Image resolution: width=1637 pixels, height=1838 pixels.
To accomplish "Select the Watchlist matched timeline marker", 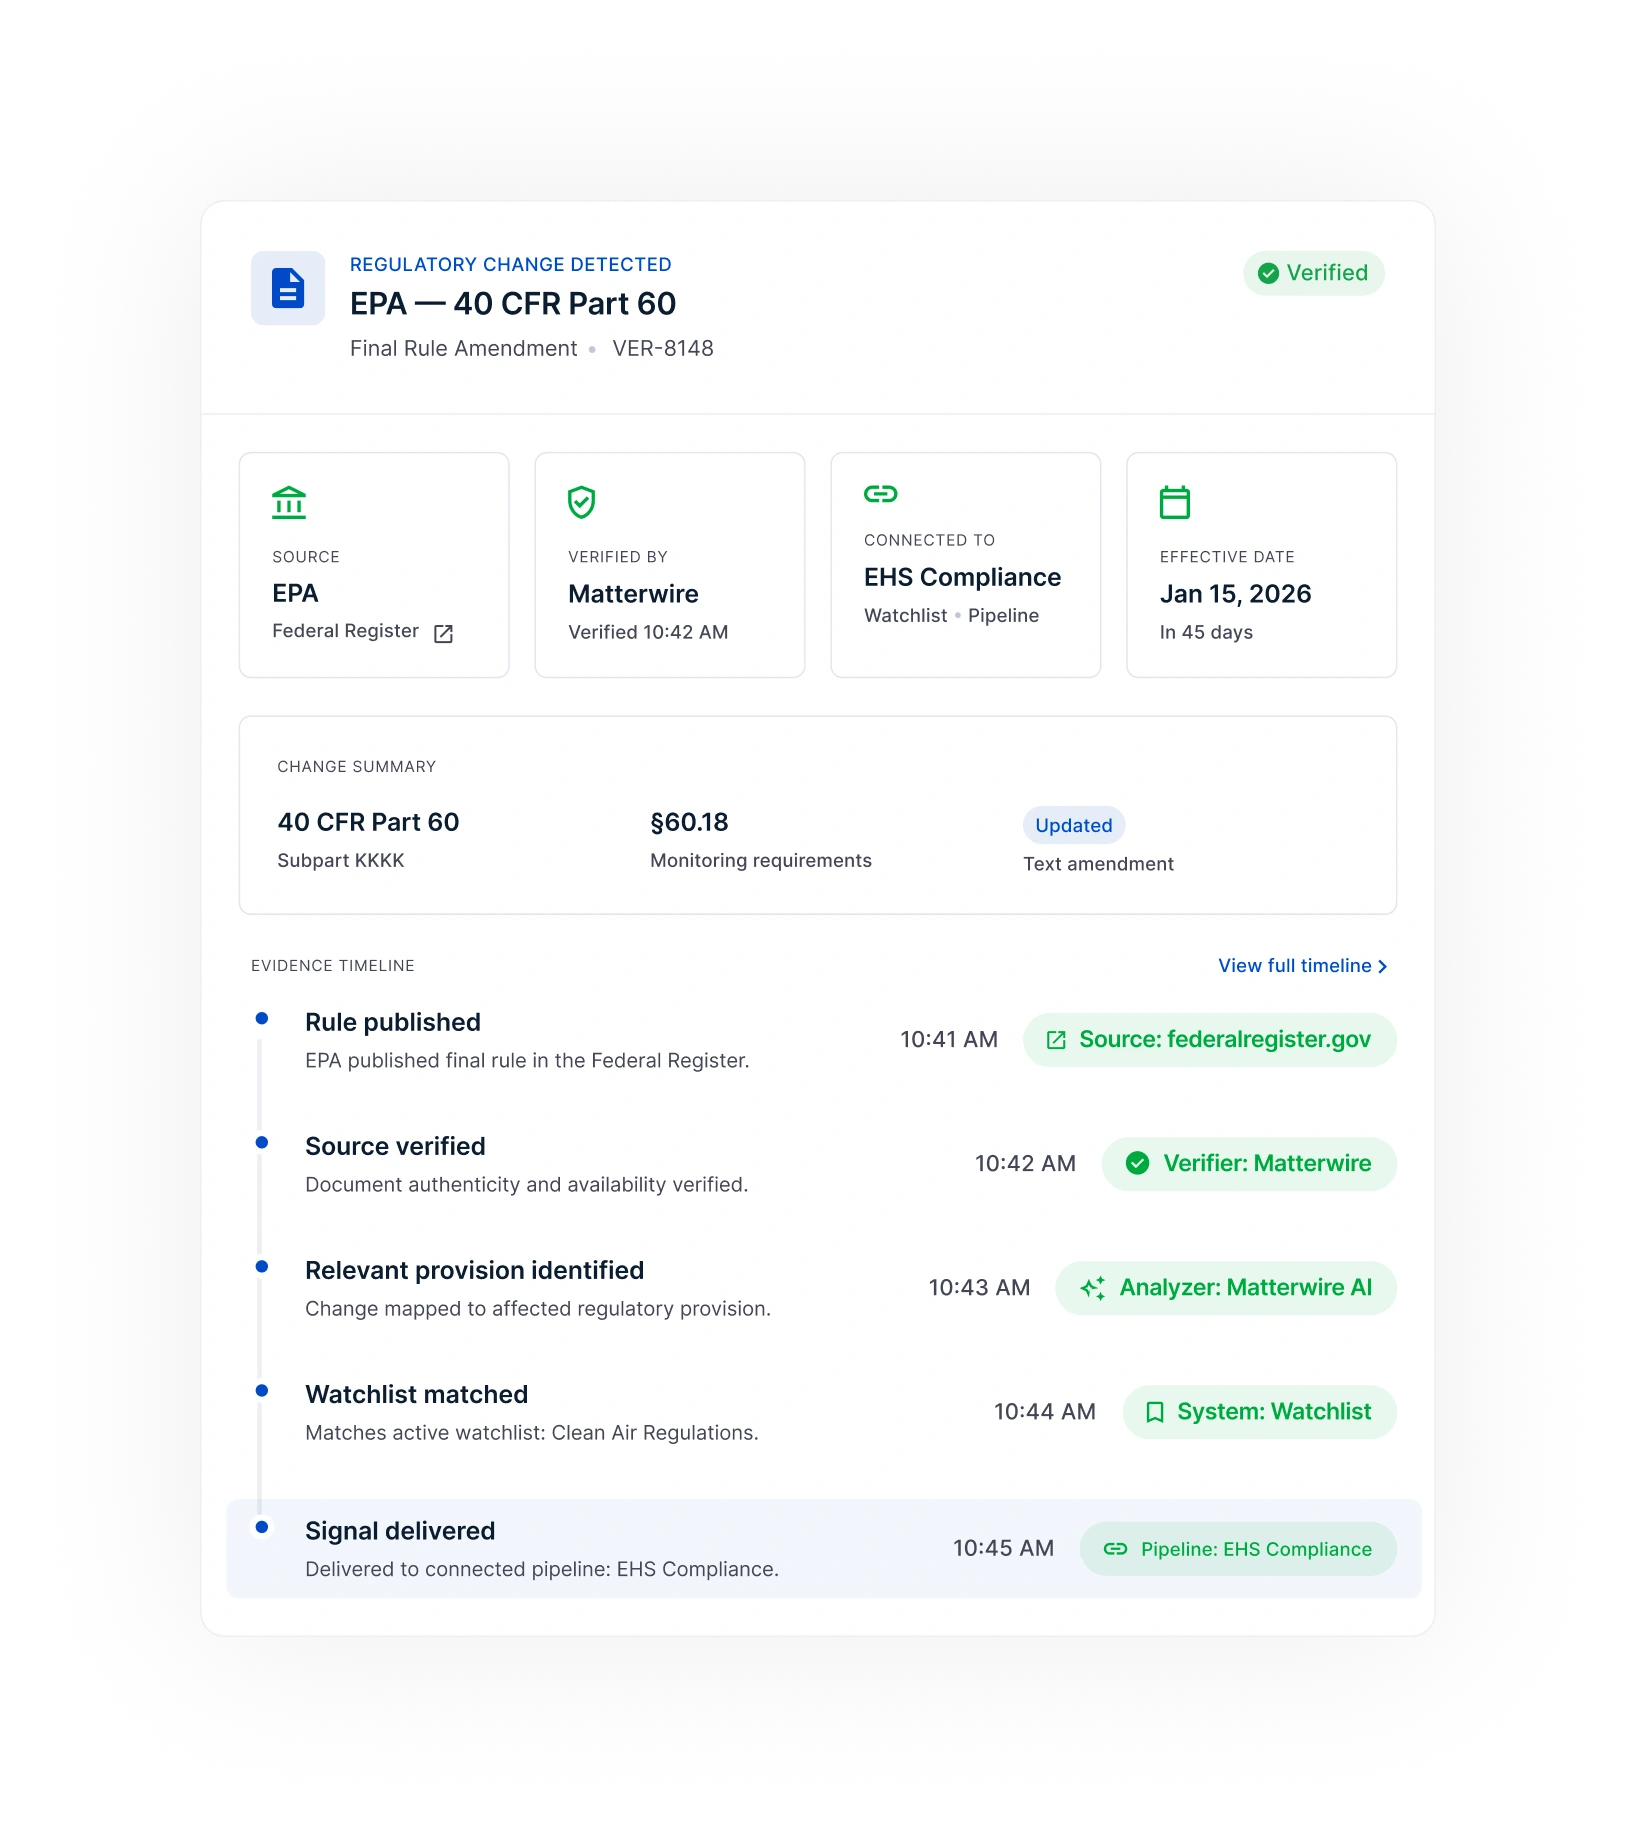I will [262, 1390].
